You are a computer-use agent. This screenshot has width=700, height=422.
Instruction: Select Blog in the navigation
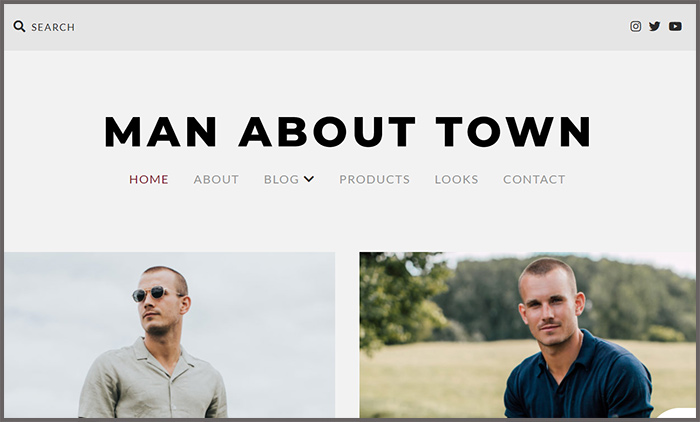pyautogui.click(x=281, y=180)
